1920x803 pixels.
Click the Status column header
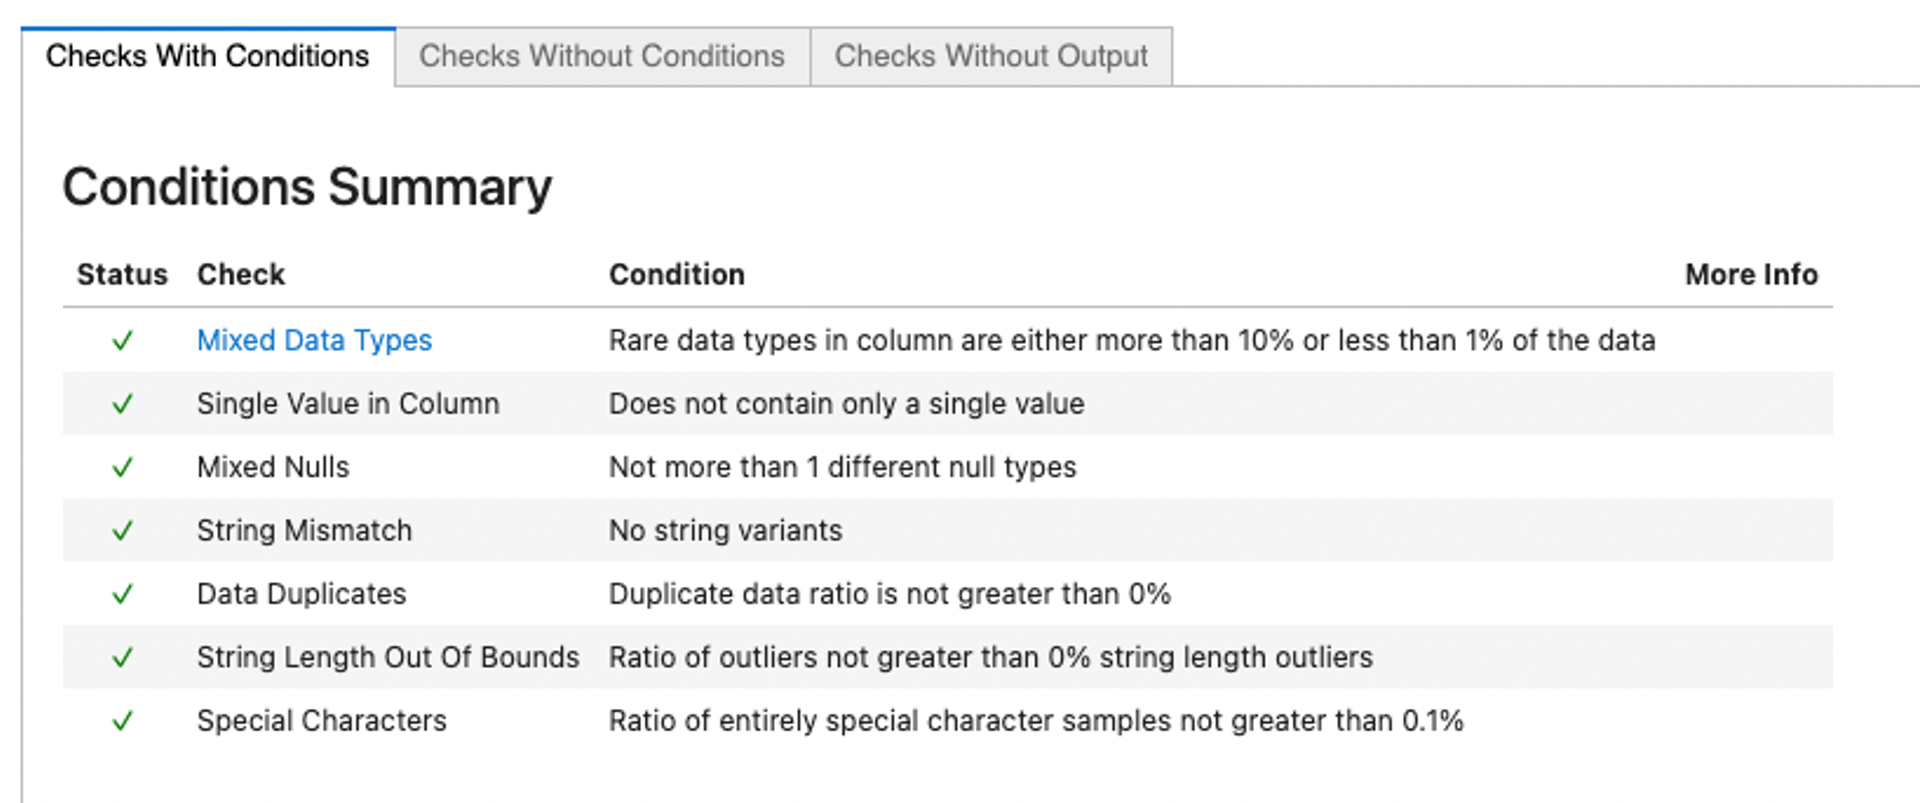(x=122, y=274)
